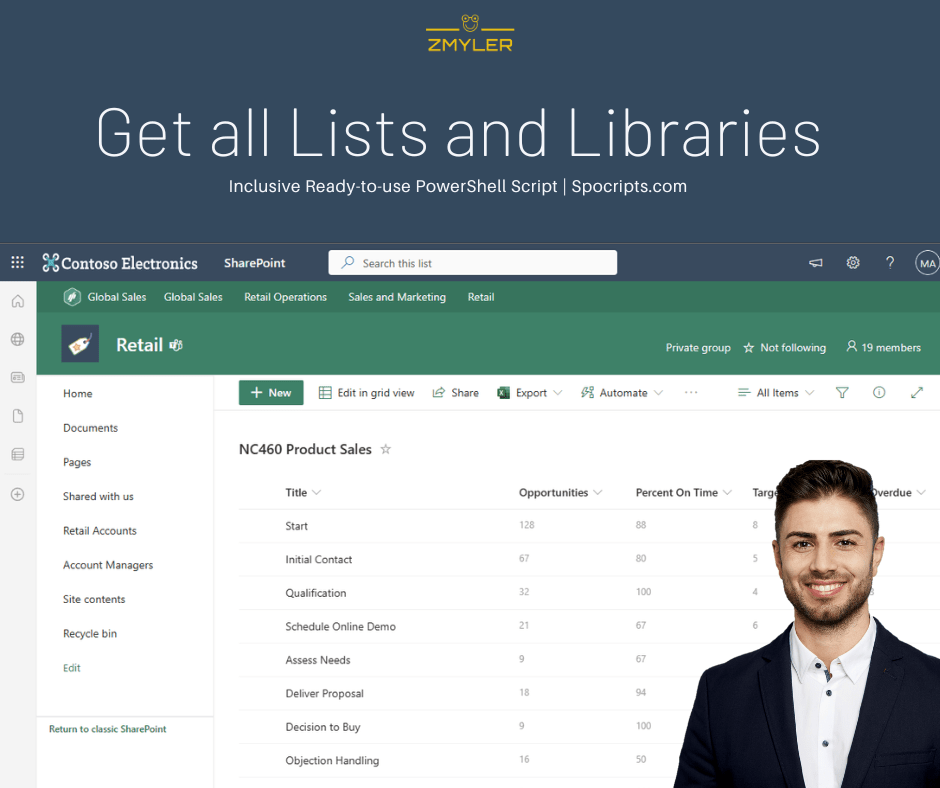Screen dimensions: 940x788
Task: Click inside the Search this list field
Action: coord(472,262)
